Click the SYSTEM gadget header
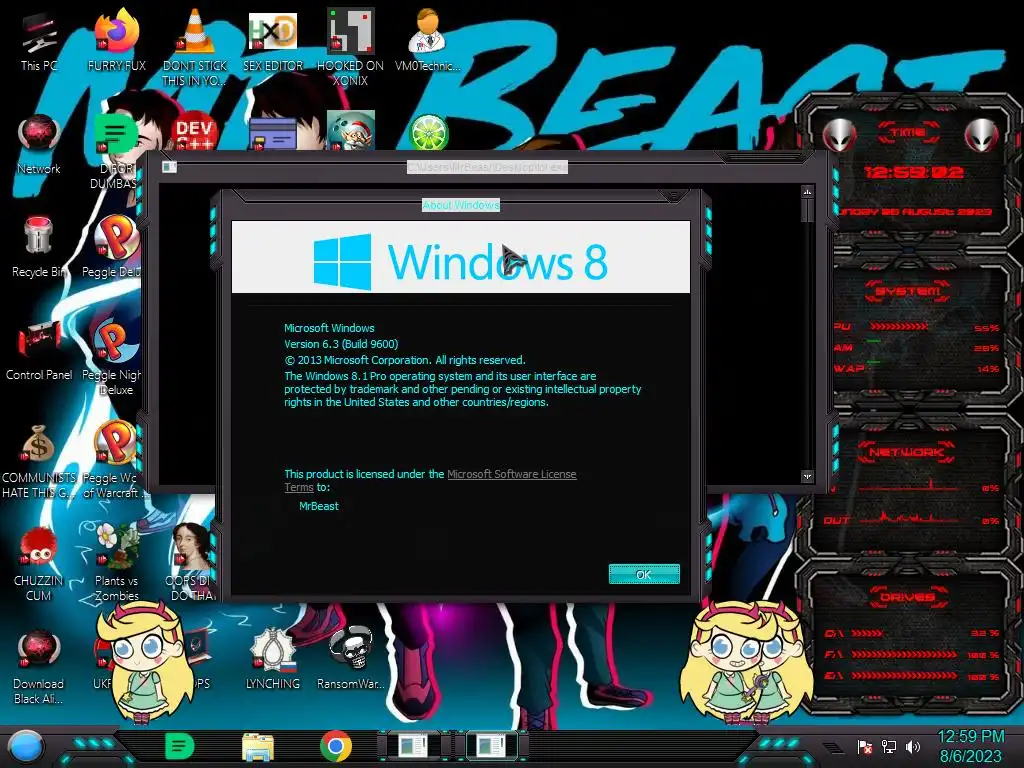Screen dimensions: 1024x768 908,291
